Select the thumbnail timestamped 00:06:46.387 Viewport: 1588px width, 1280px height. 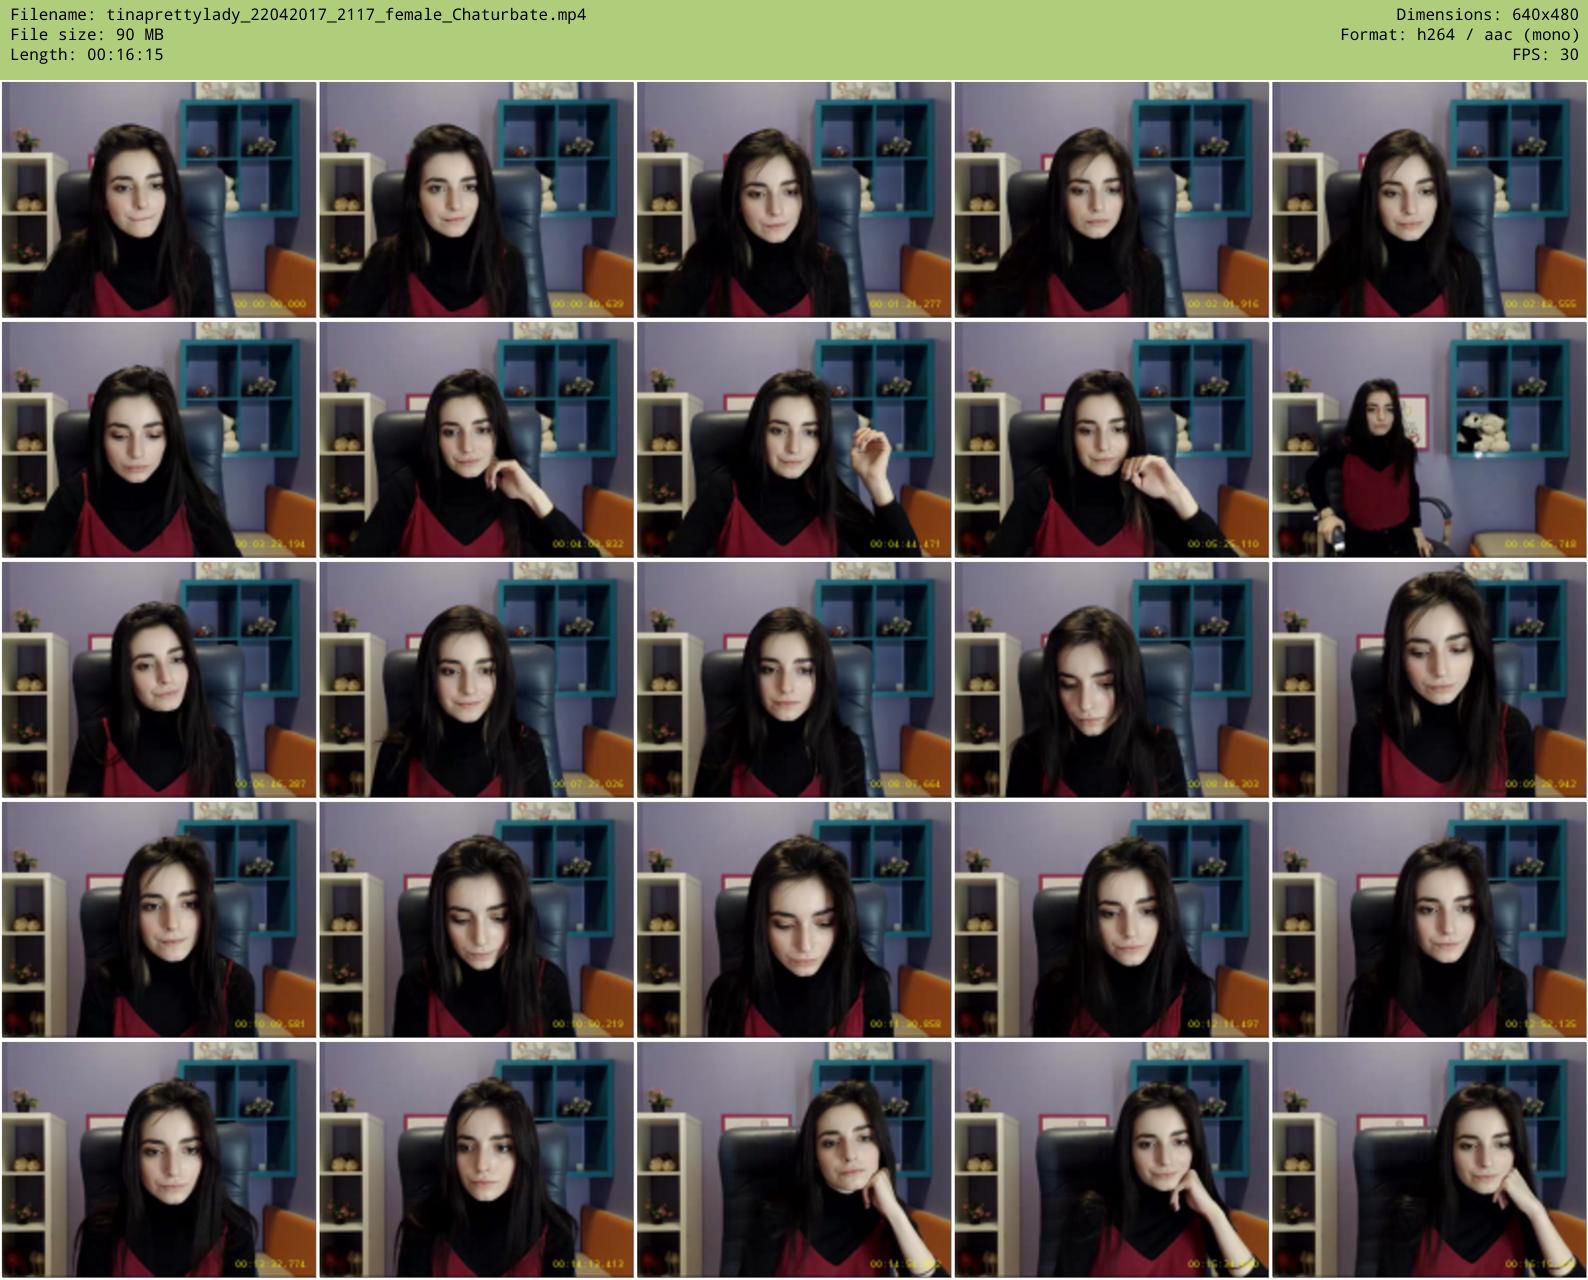click(159, 680)
